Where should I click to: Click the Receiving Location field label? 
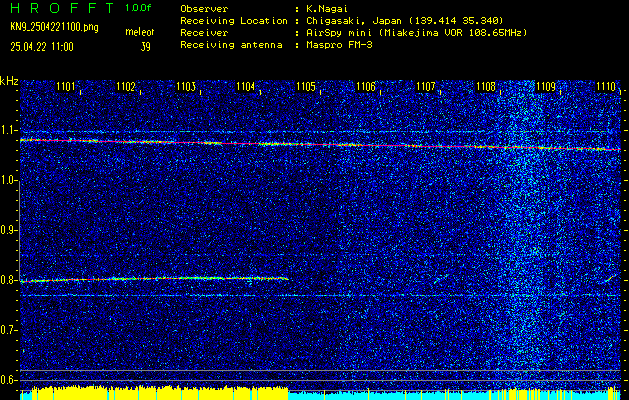click(x=234, y=21)
